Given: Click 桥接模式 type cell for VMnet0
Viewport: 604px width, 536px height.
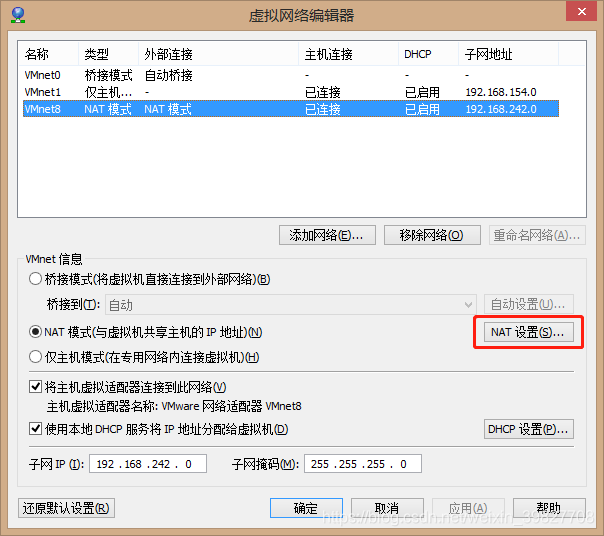Looking at the screenshot, I should 108,75.
